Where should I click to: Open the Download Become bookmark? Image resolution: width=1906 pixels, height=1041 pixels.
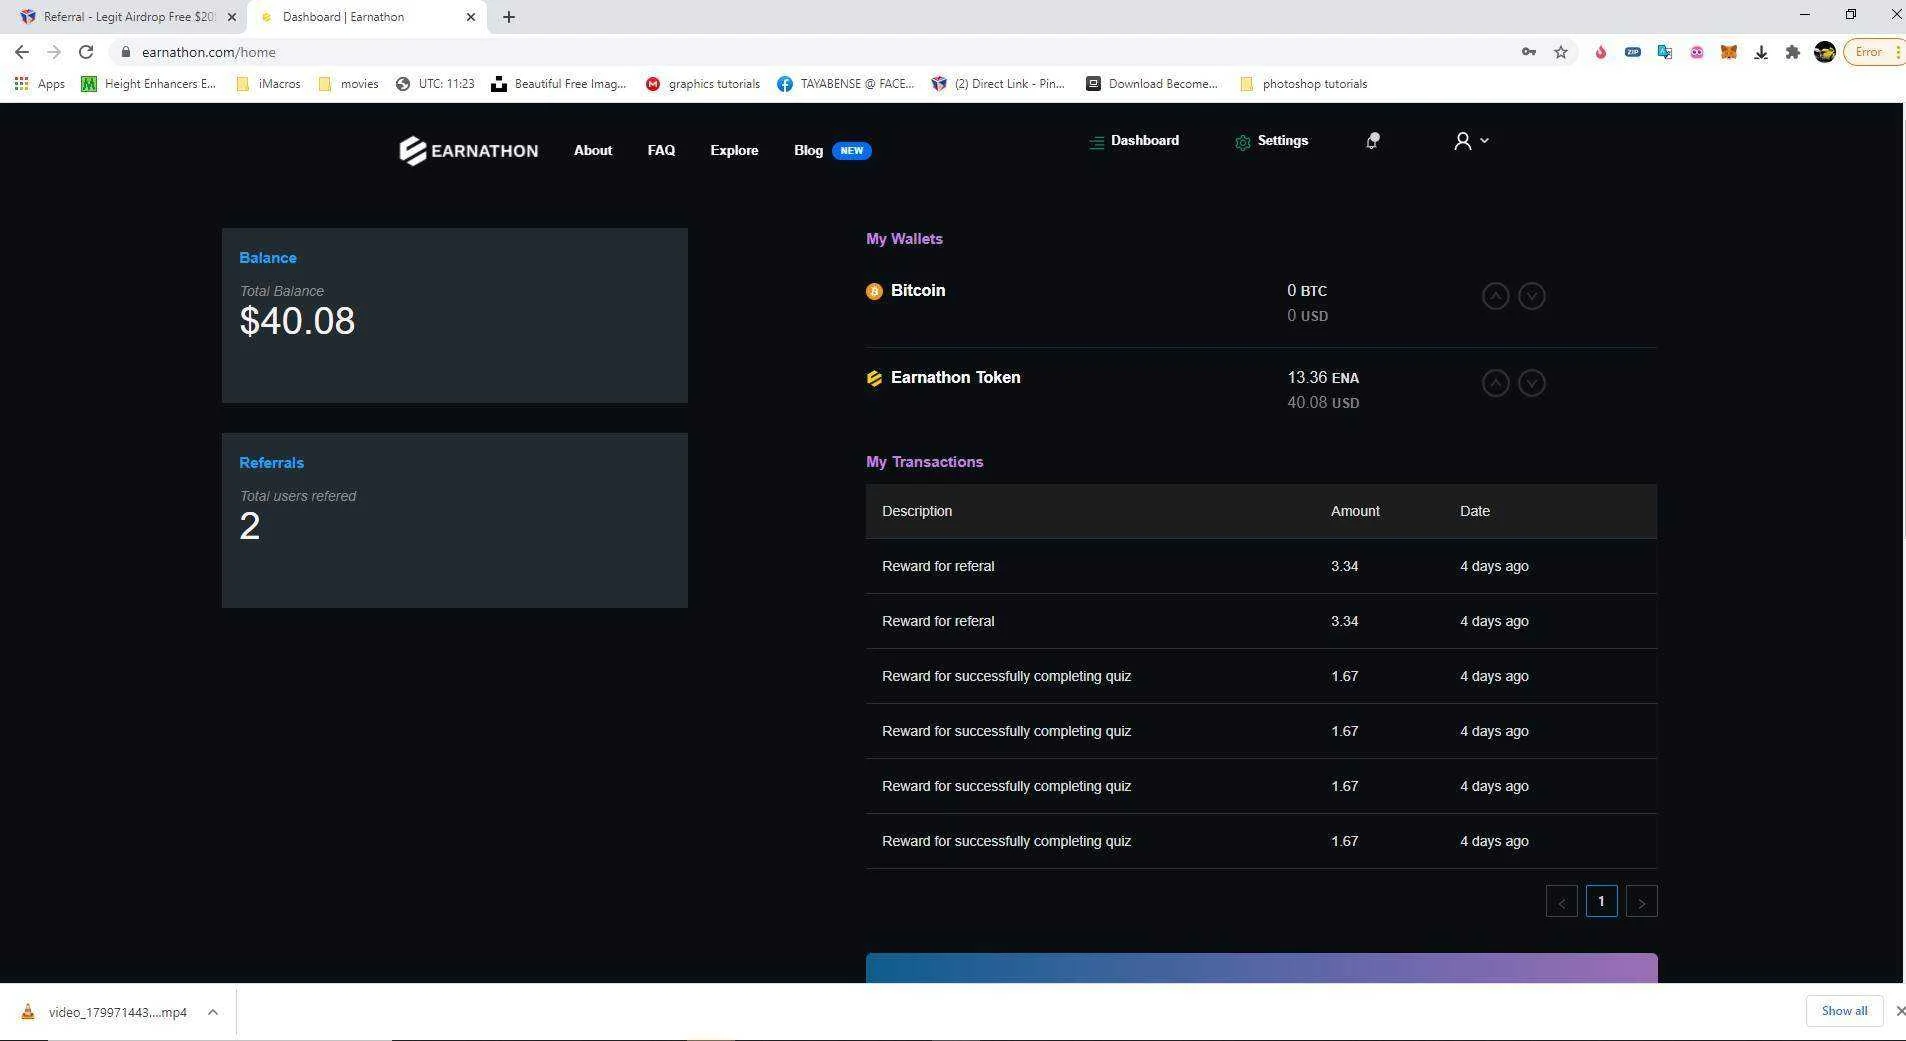point(1152,84)
